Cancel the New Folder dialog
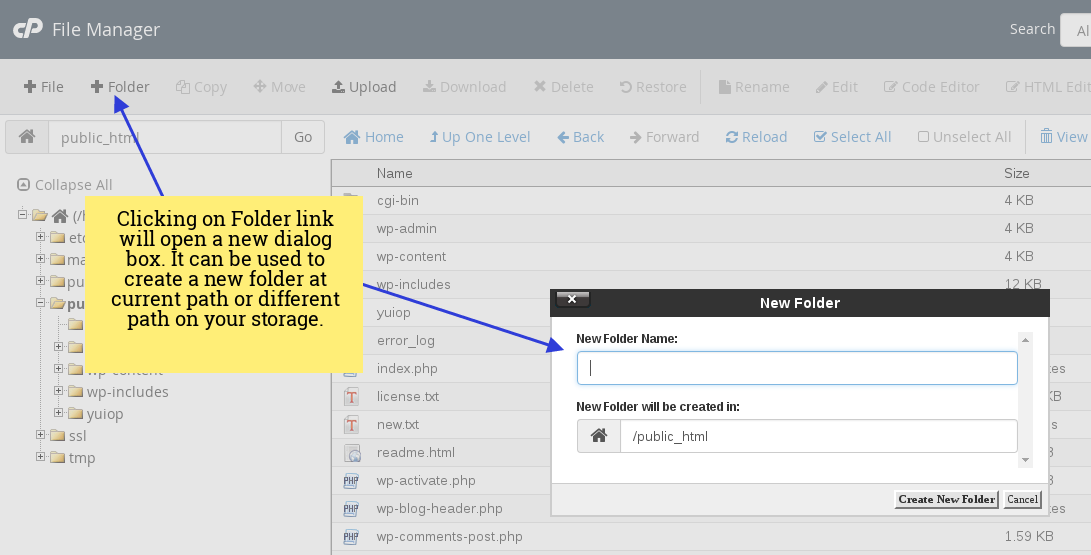Screen dimensions: 1091x555 [x=1022, y=499]
